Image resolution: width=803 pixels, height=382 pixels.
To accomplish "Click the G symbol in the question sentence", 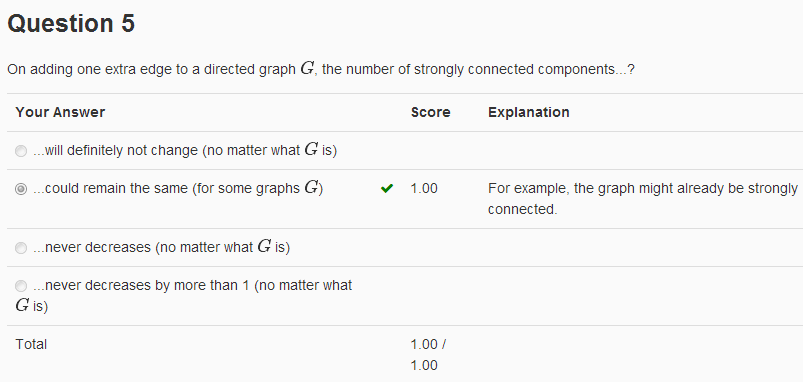I will 307,69.
